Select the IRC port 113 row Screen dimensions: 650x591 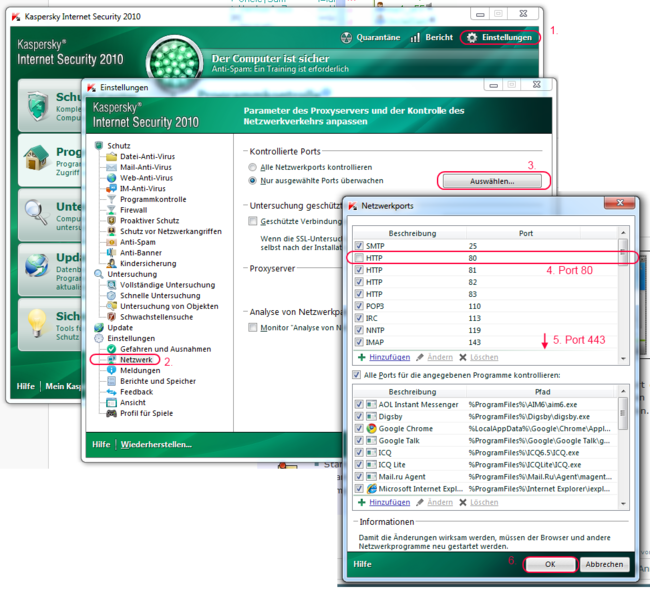point(485,318)
